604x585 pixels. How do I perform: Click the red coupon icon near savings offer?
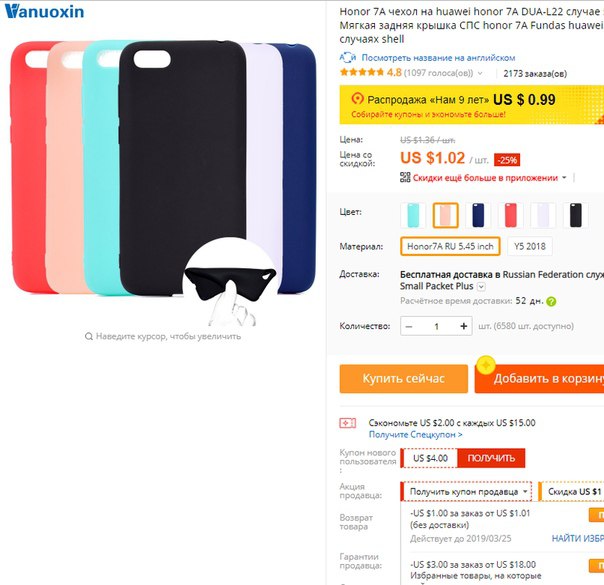point(348,423)
